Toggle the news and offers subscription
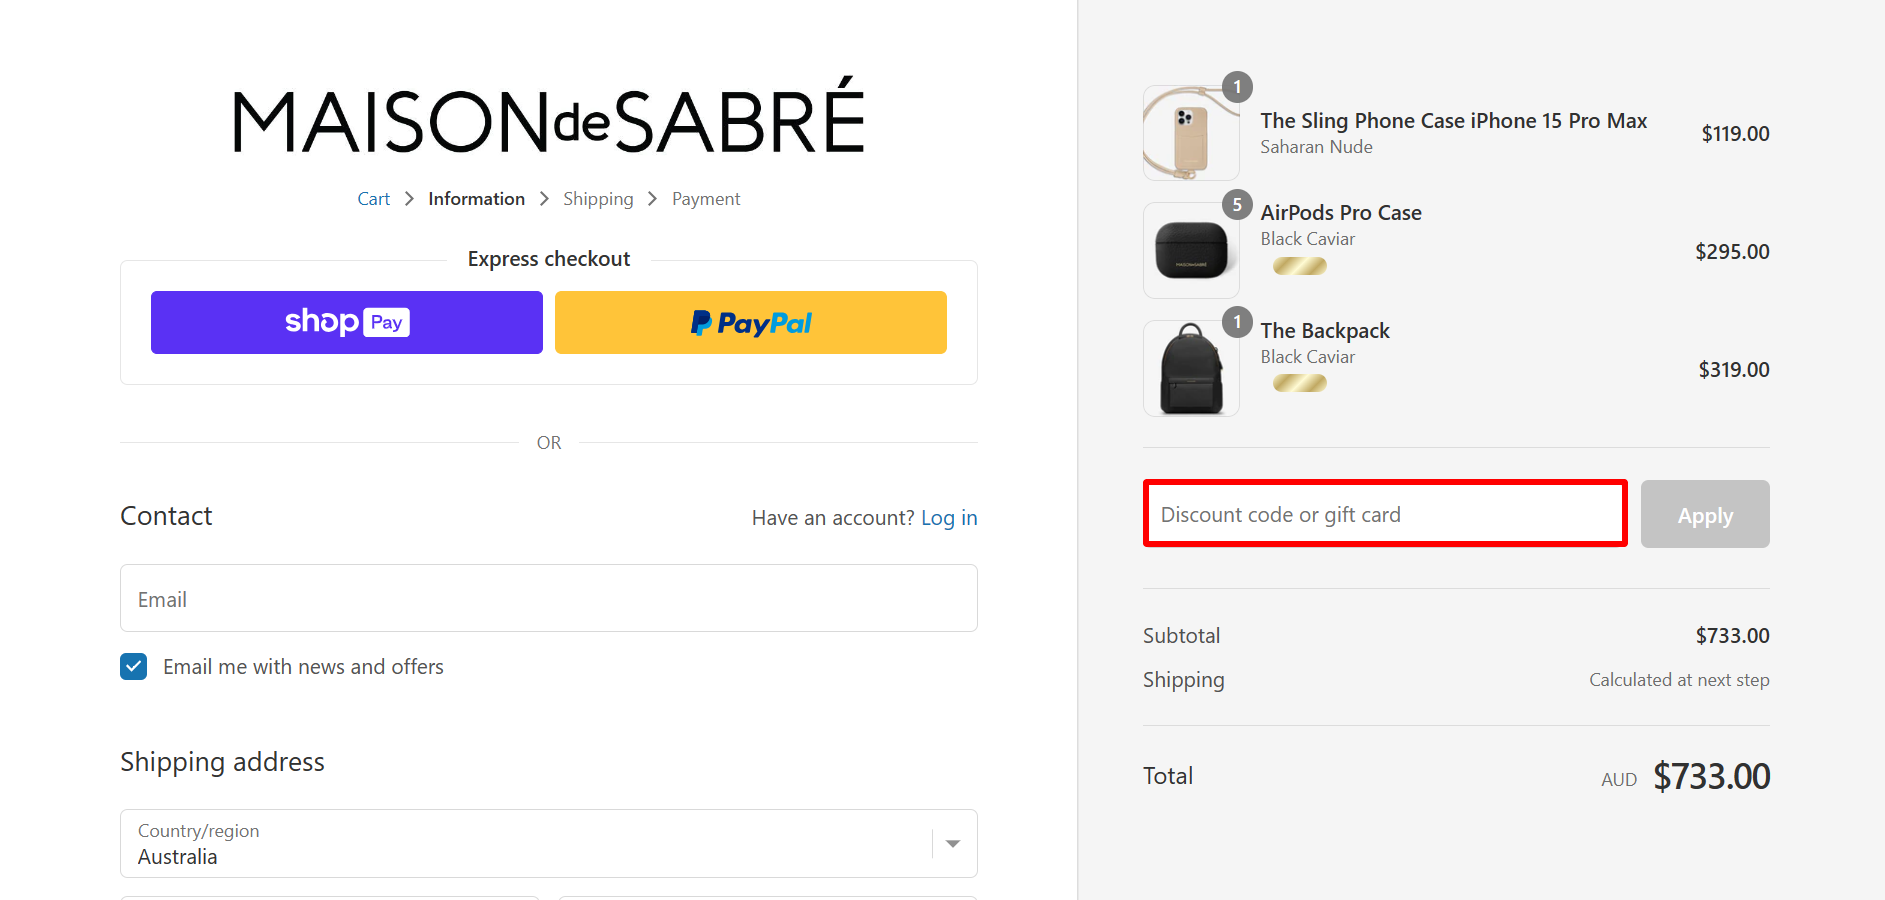 133,666
